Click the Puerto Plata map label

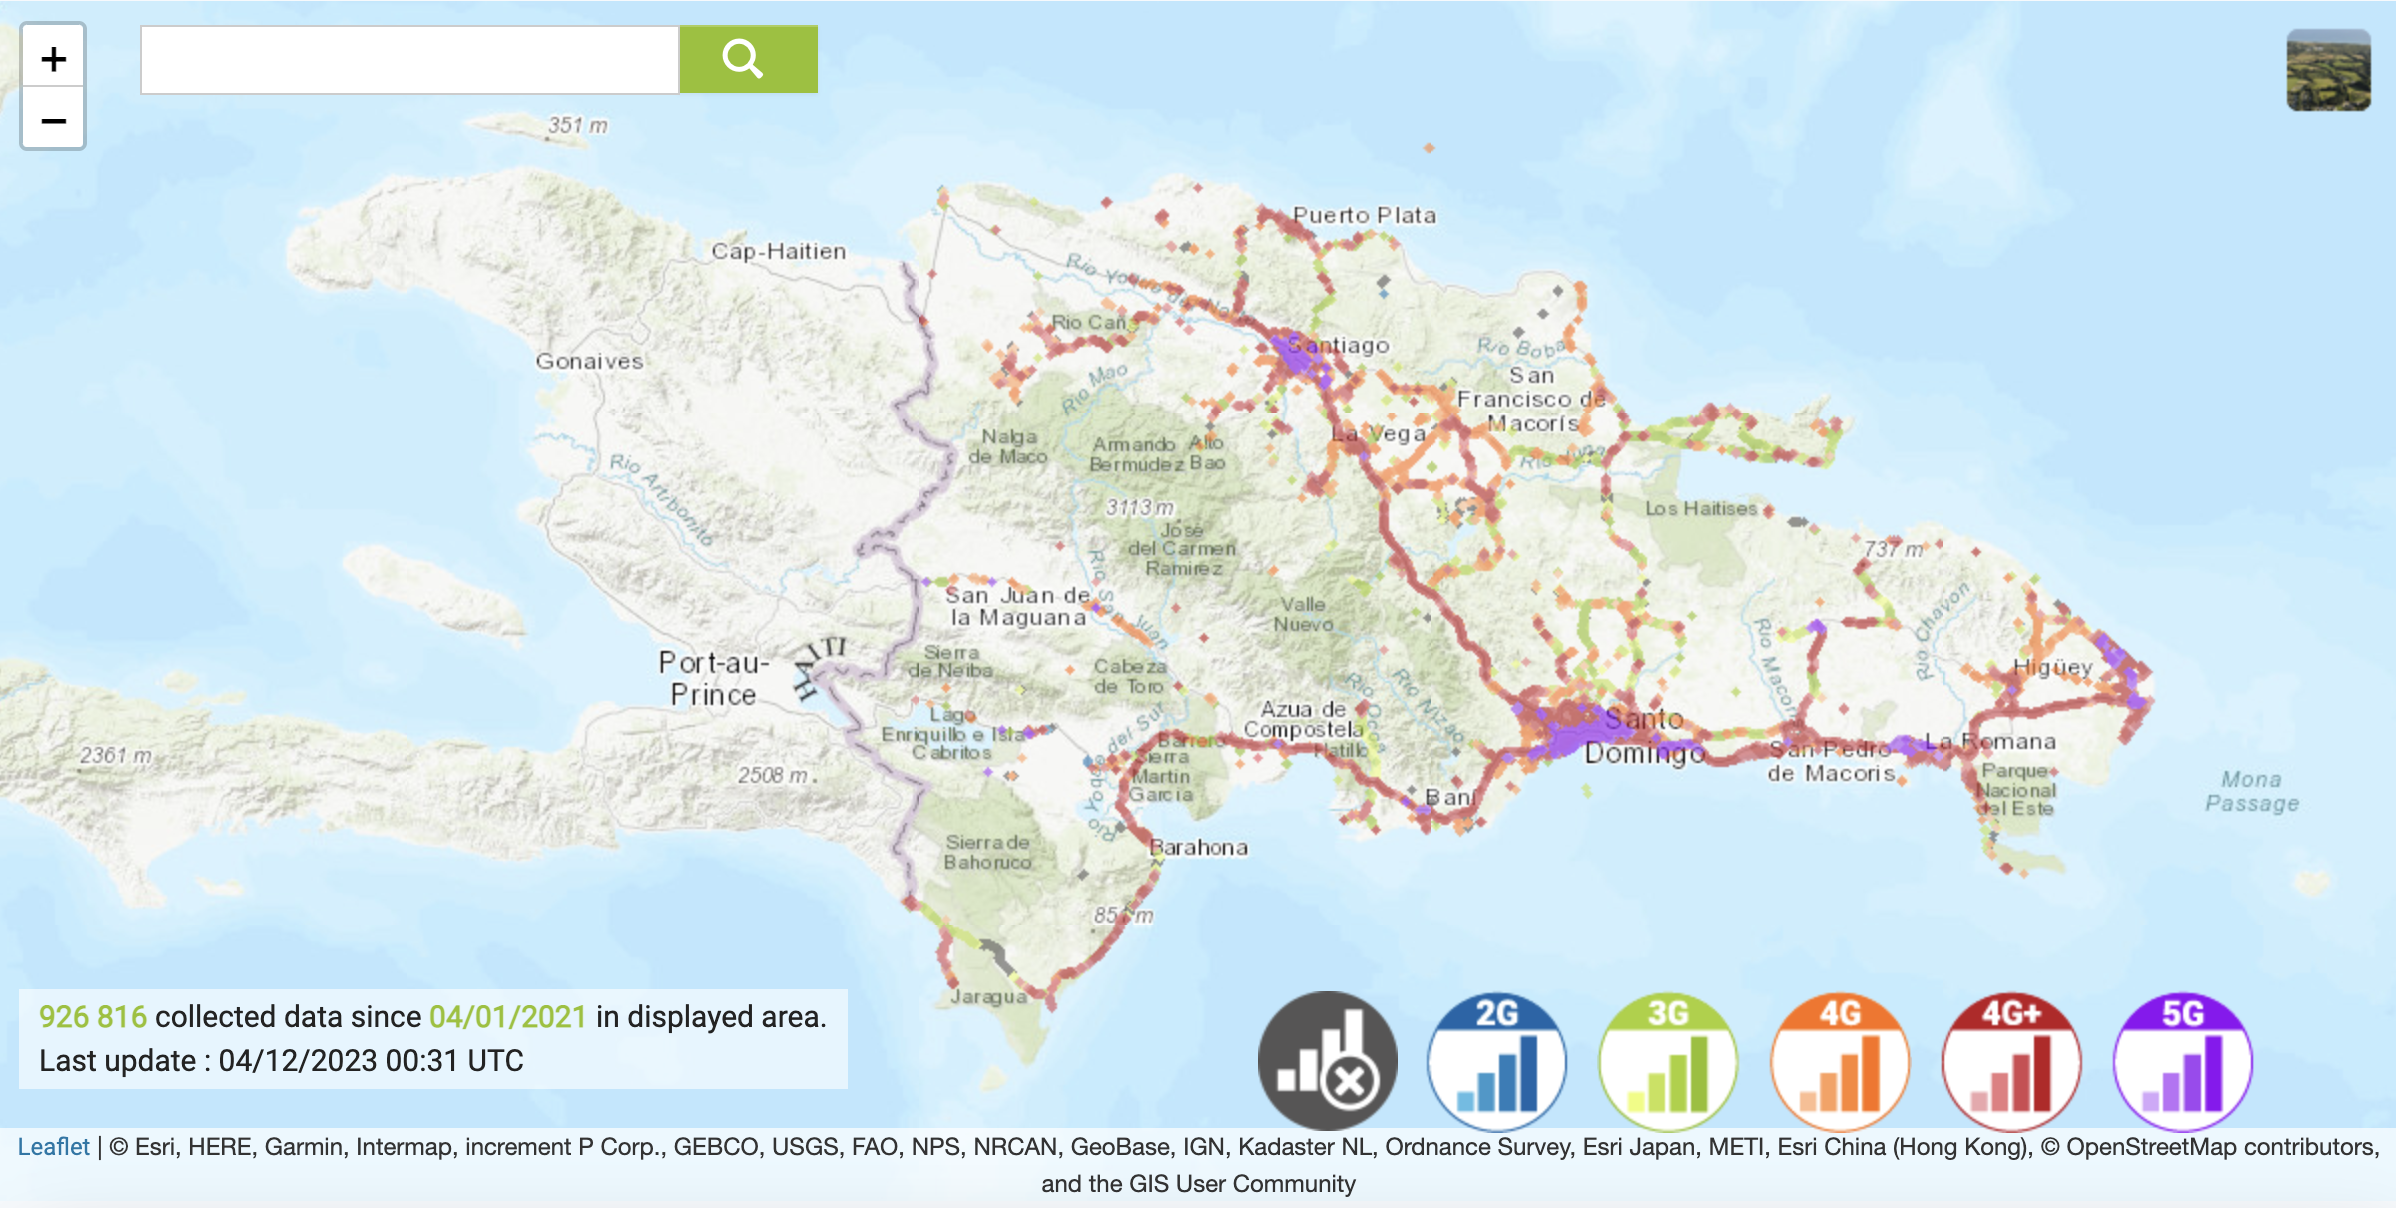point(1364,215)
